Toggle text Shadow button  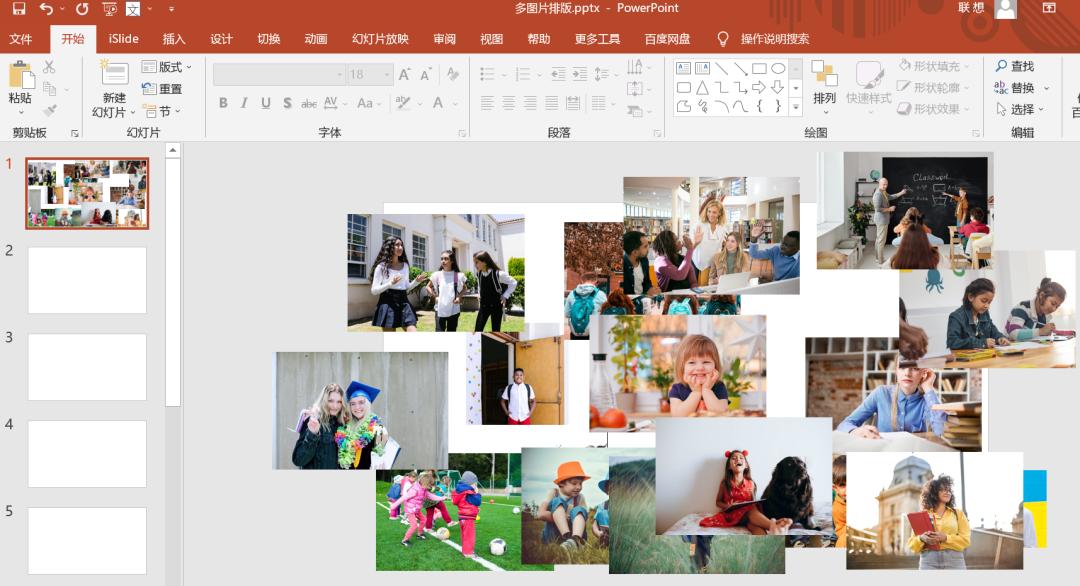(x=287, y=103)
